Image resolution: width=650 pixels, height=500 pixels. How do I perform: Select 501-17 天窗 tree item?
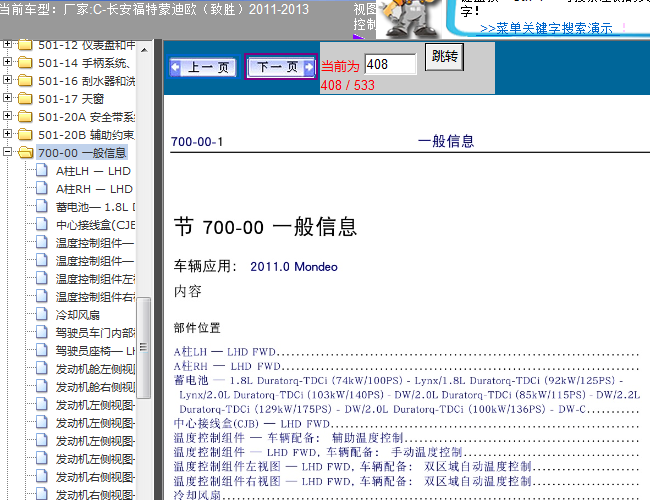71,99
